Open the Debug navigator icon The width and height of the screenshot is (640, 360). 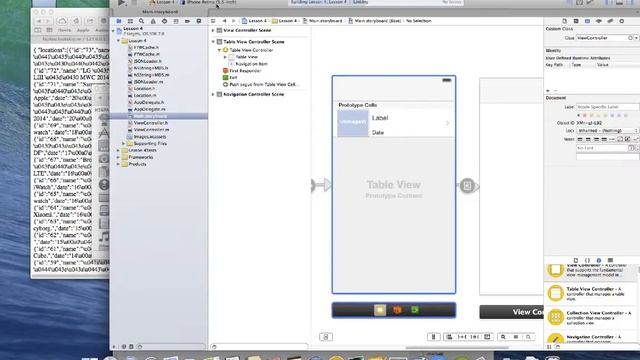tap(176, 21)
